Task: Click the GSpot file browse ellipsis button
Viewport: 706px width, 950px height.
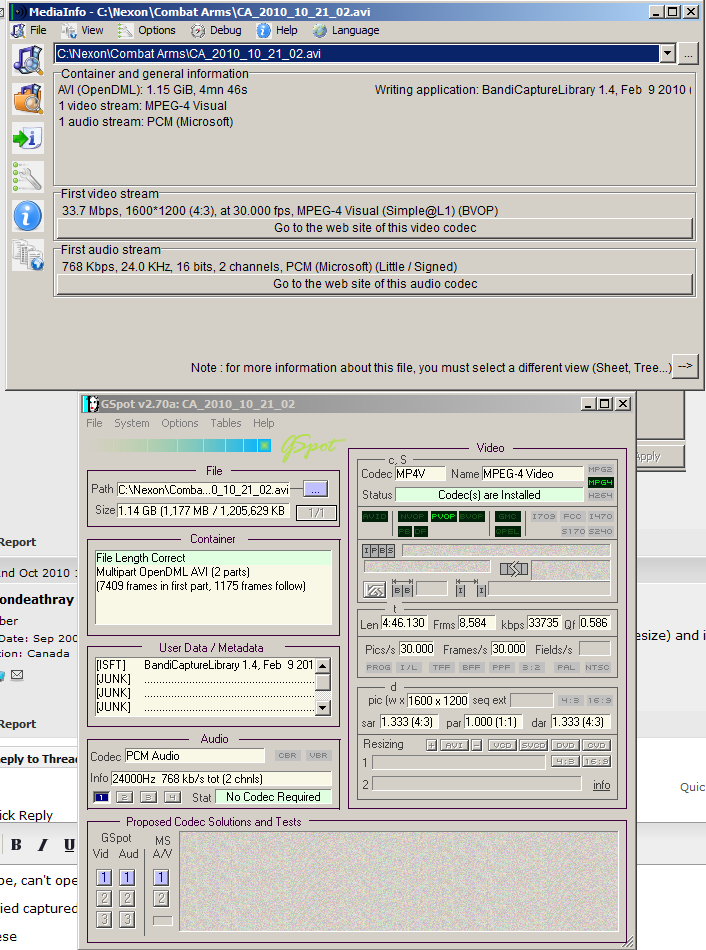Action: pos(315,489)
